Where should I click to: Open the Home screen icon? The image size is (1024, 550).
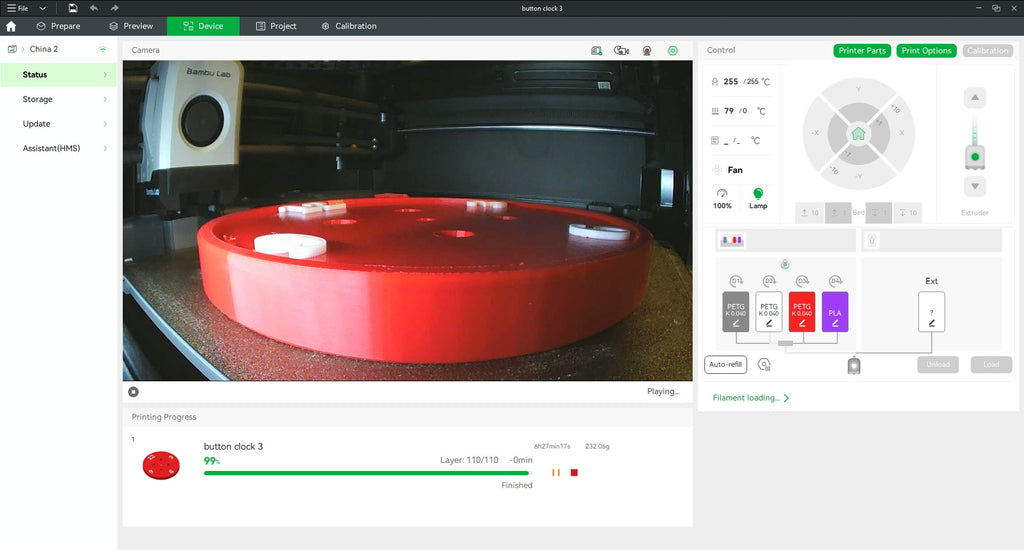(11, 26)
